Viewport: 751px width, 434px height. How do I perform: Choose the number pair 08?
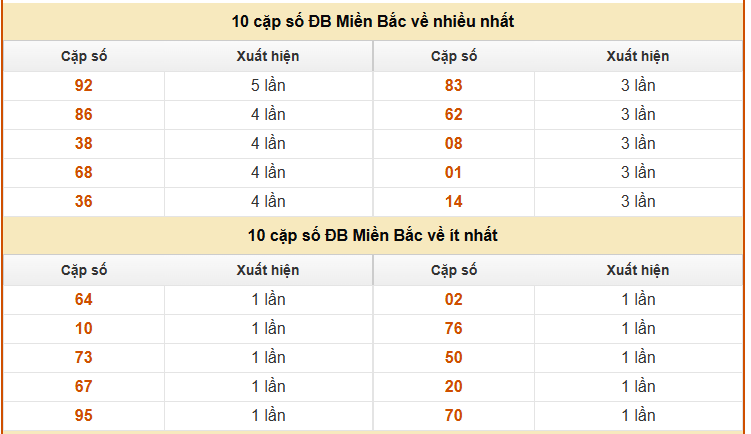click(454, 144)
